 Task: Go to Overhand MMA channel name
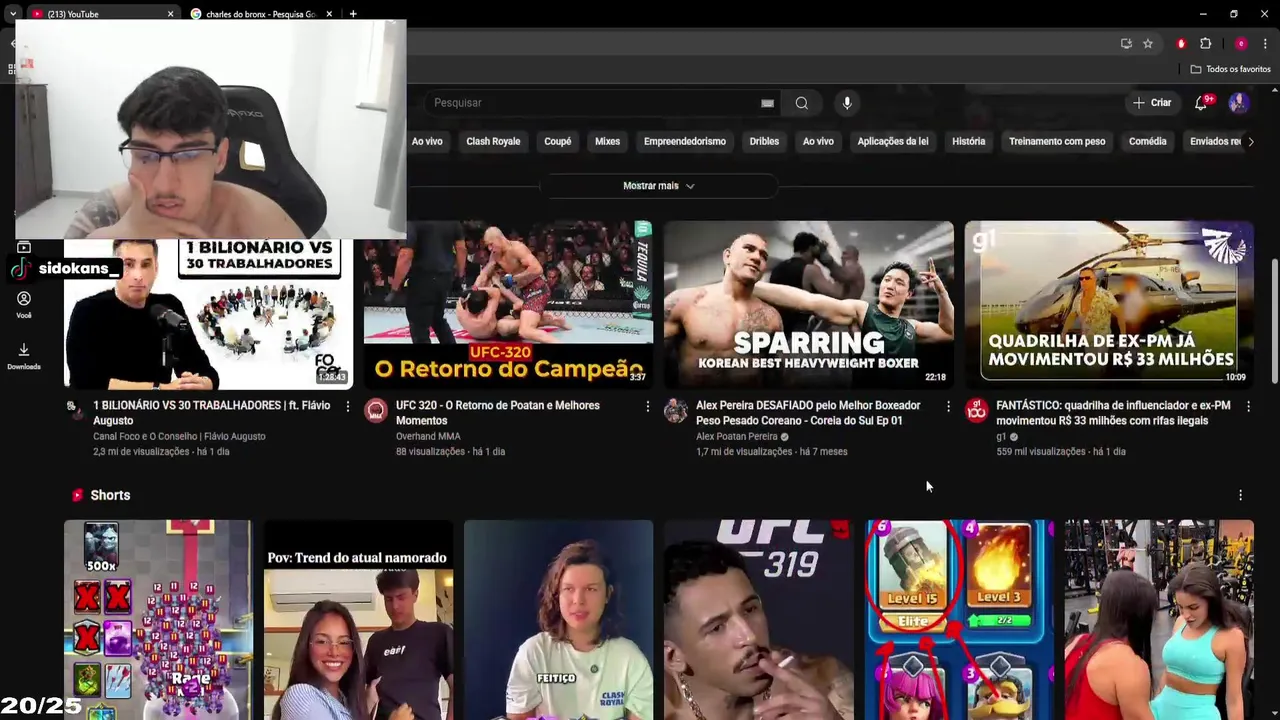[x=428, y=437]
